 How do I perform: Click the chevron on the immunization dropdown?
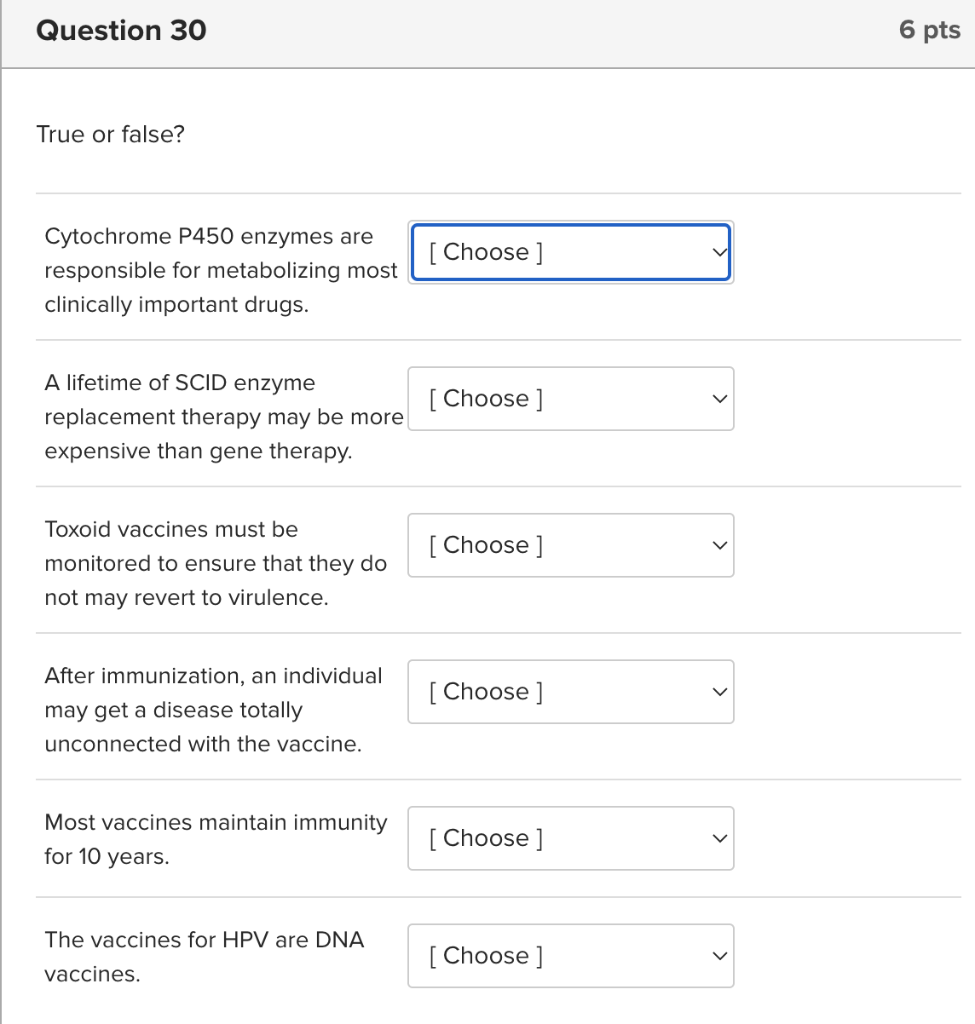(x=718, y=691)
